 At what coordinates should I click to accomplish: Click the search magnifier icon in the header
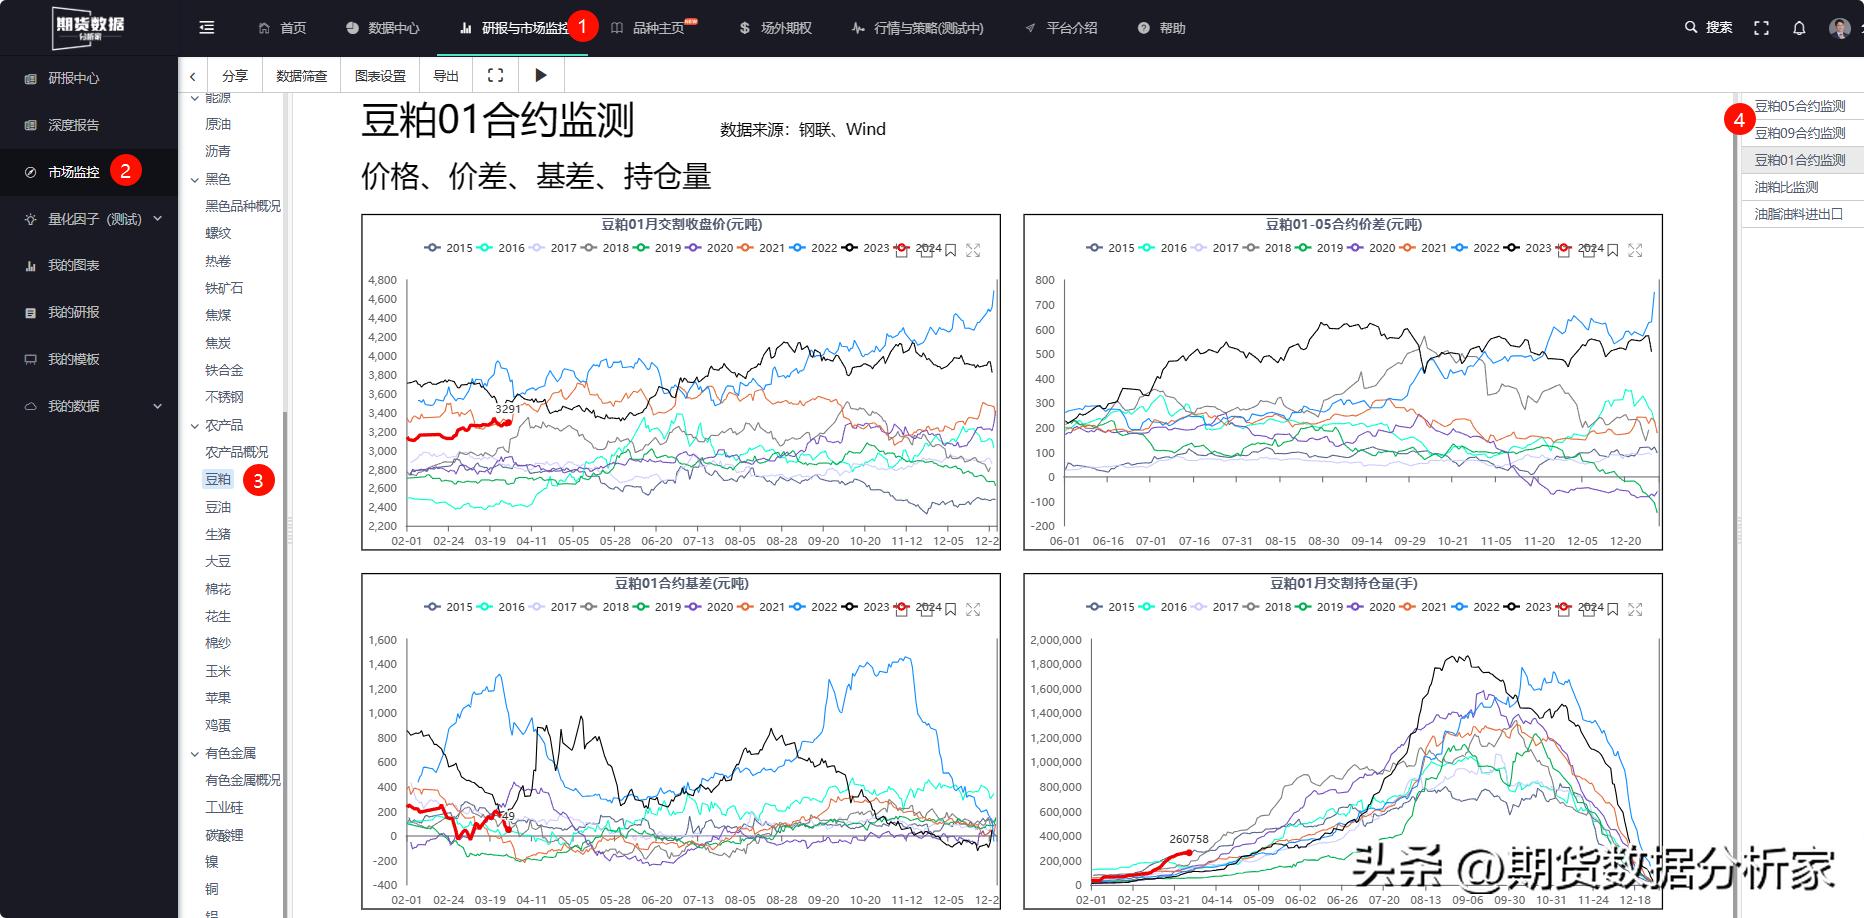click(x=1691, y=27)
